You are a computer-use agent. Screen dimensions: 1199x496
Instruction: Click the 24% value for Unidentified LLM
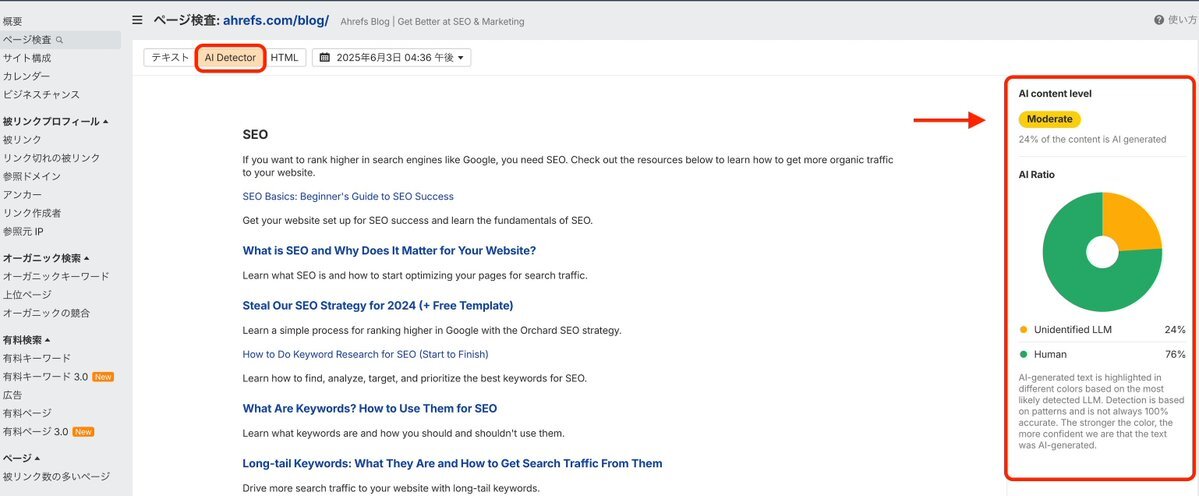pyautogui.click(x=1175, y=330)
